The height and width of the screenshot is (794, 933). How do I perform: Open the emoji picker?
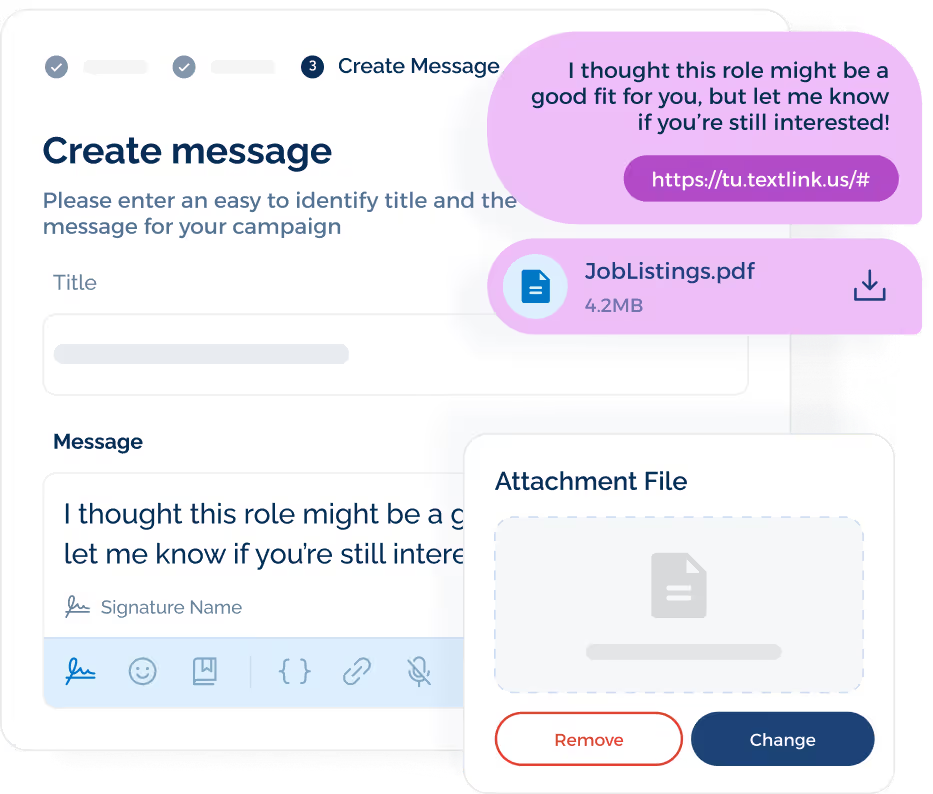tap(142, 671)
